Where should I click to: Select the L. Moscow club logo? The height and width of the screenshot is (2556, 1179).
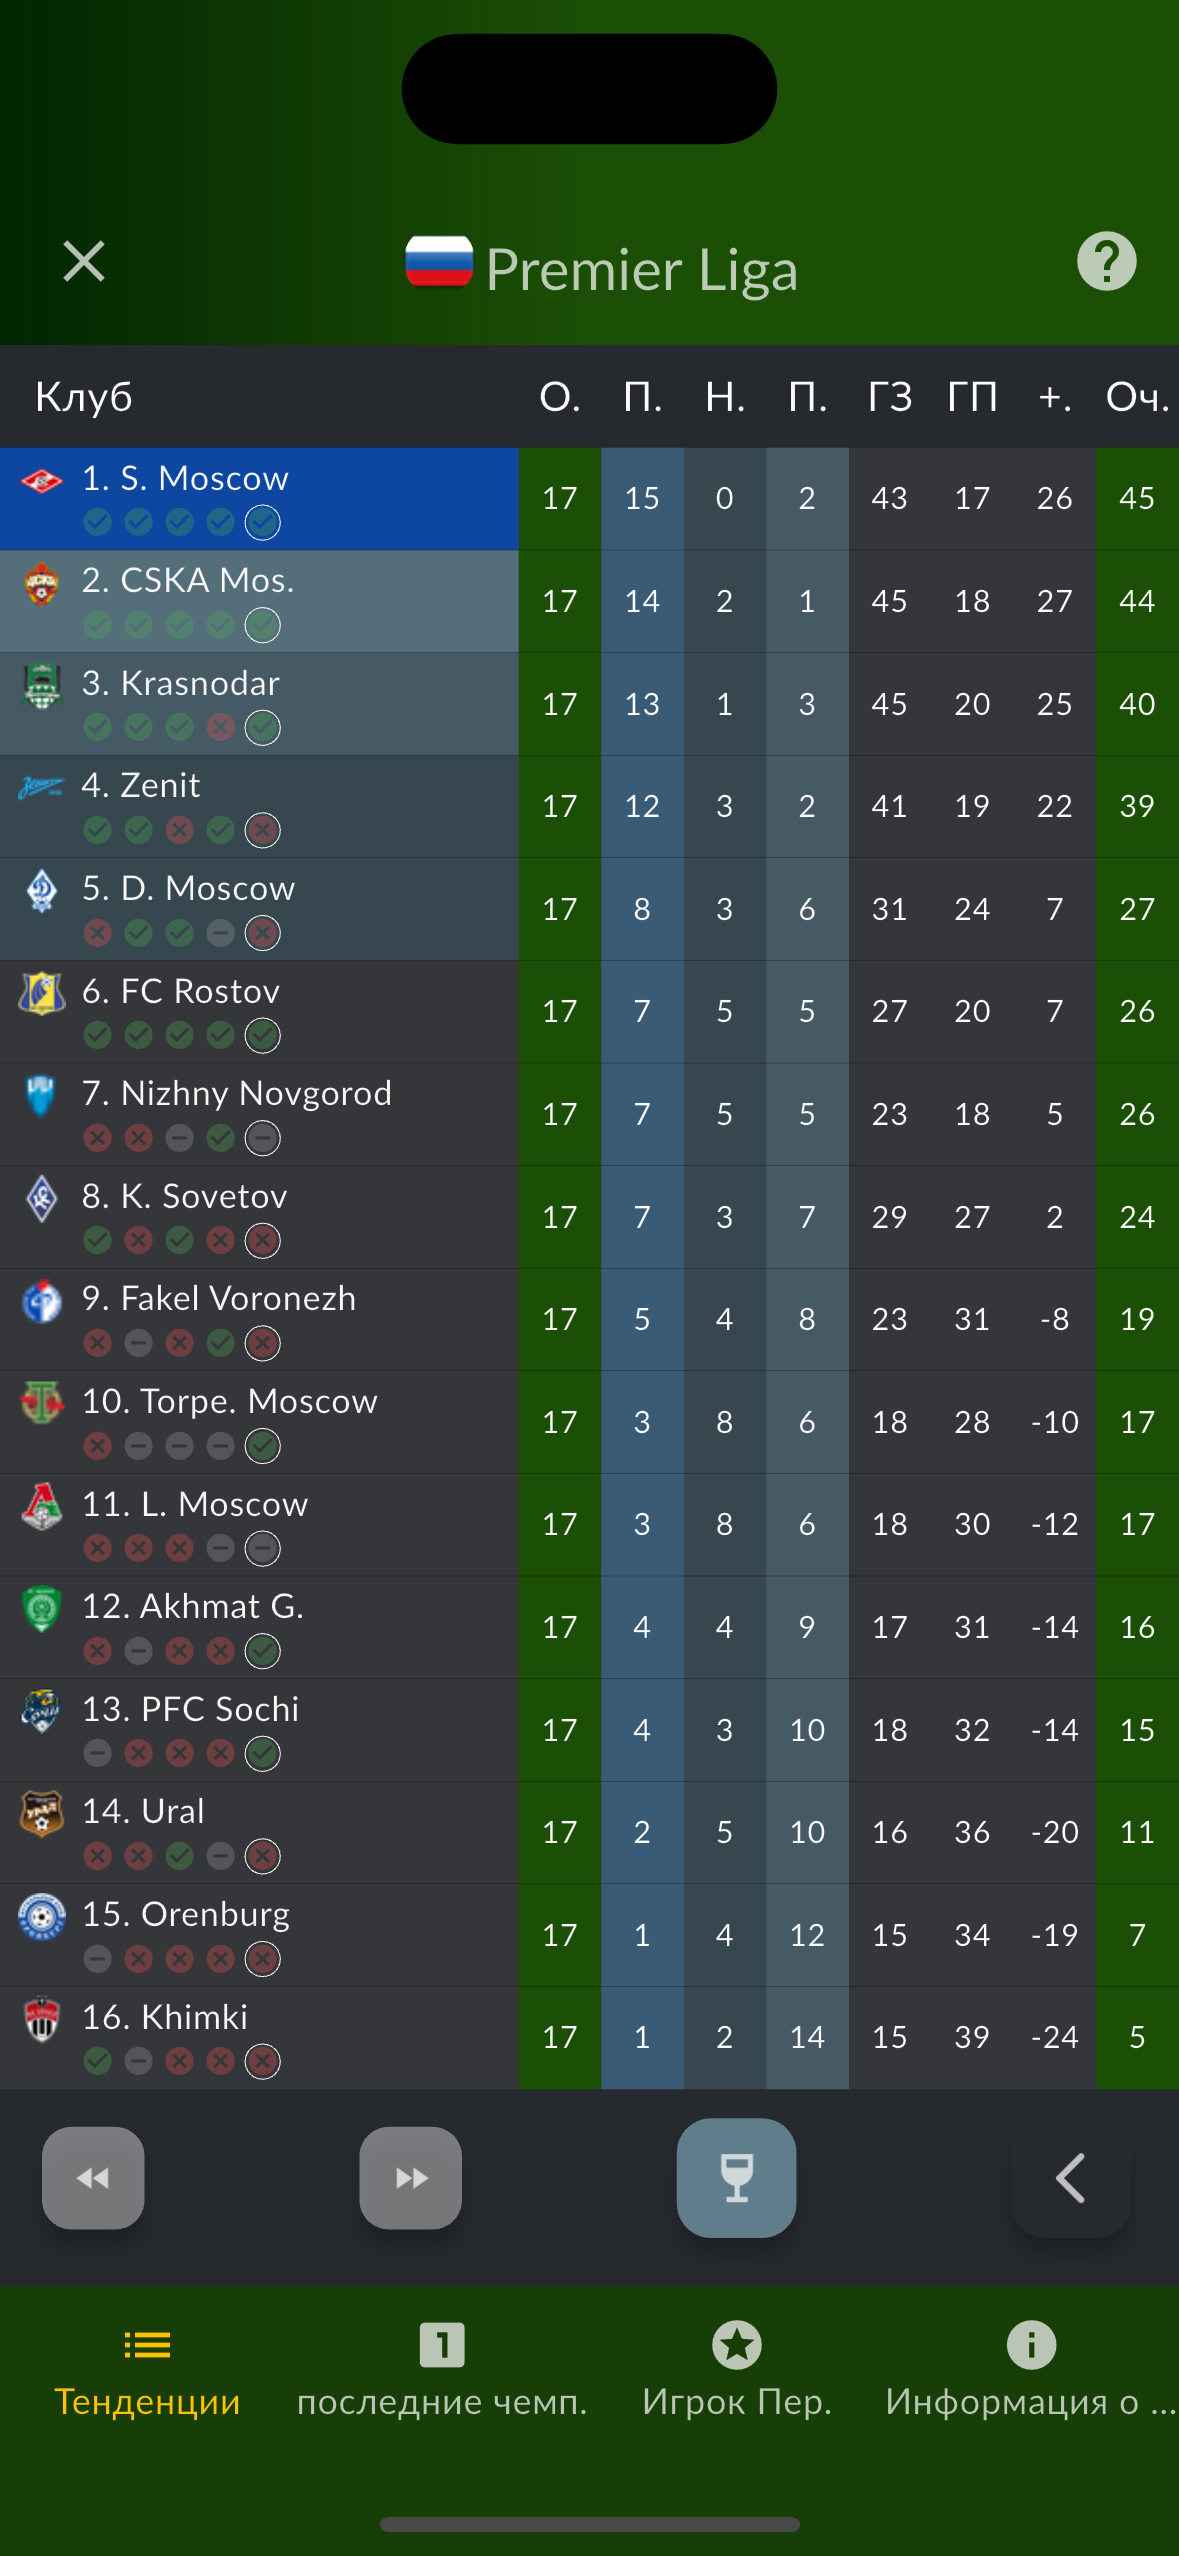pos(42,1506)
